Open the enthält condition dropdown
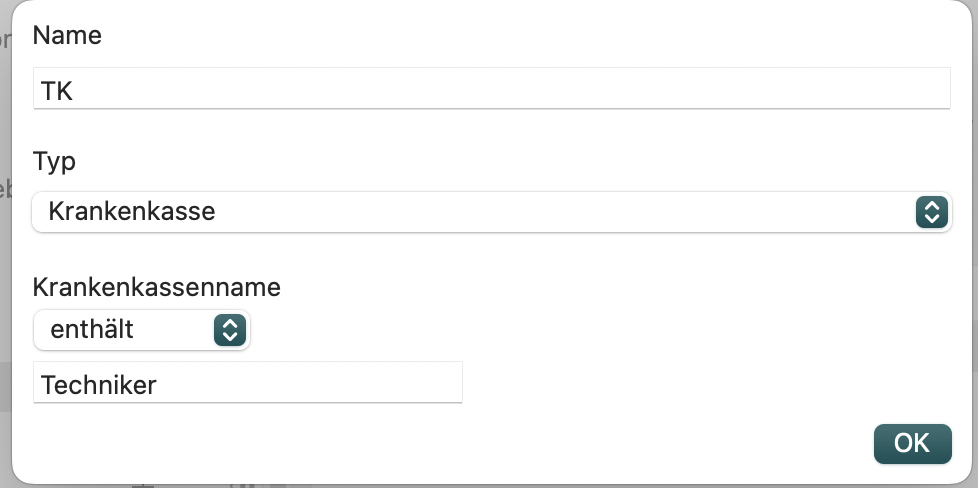The height and width of the screenshot is (488, 978). (142, 329)
